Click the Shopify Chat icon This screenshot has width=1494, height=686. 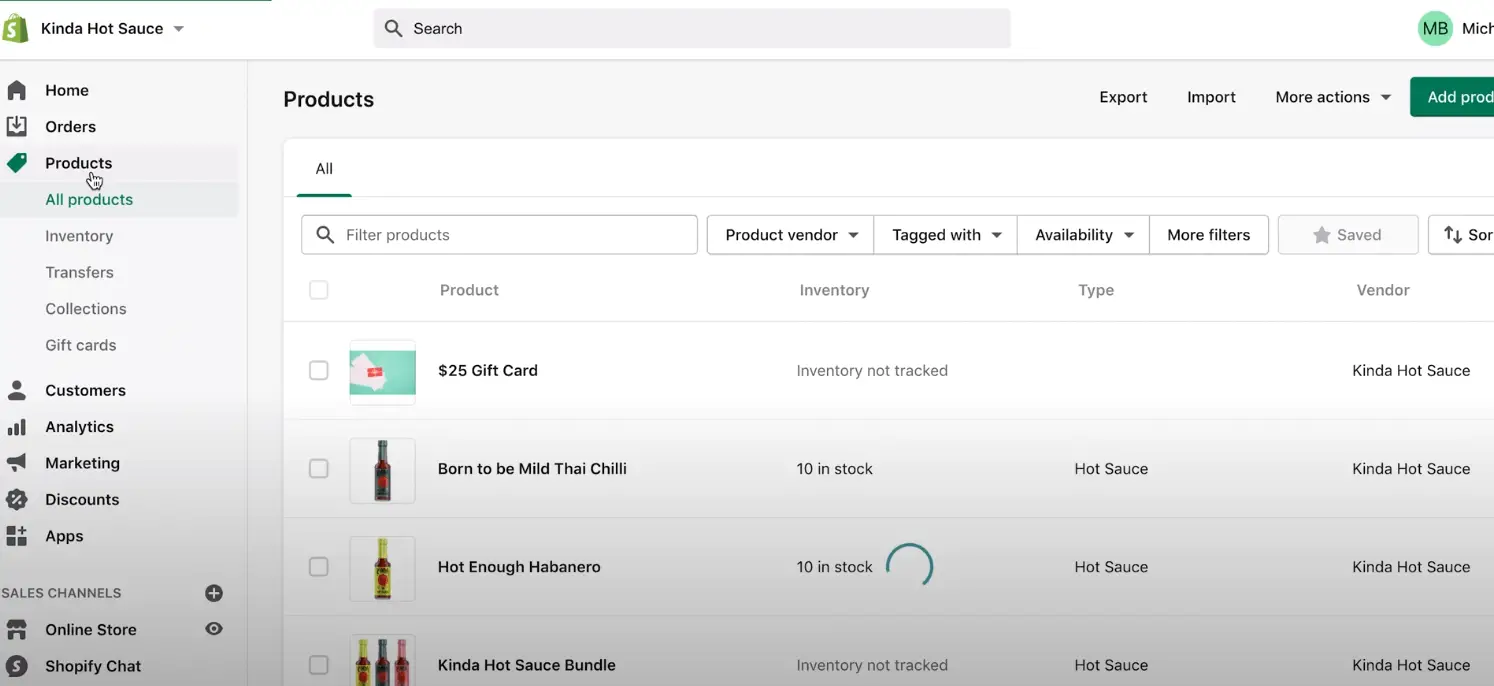[x=16, y=666]
